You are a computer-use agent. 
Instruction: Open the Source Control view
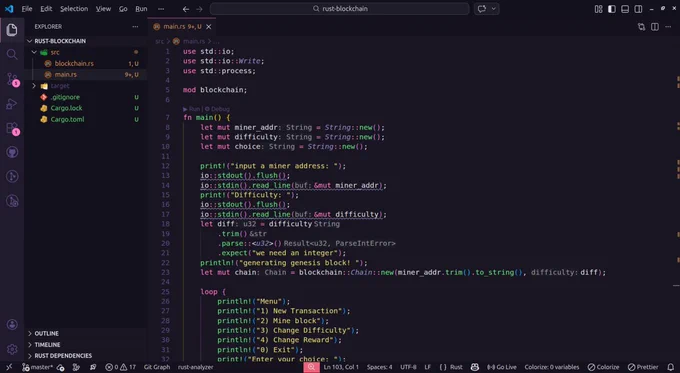pyautogui.click(x=13, y=79)
